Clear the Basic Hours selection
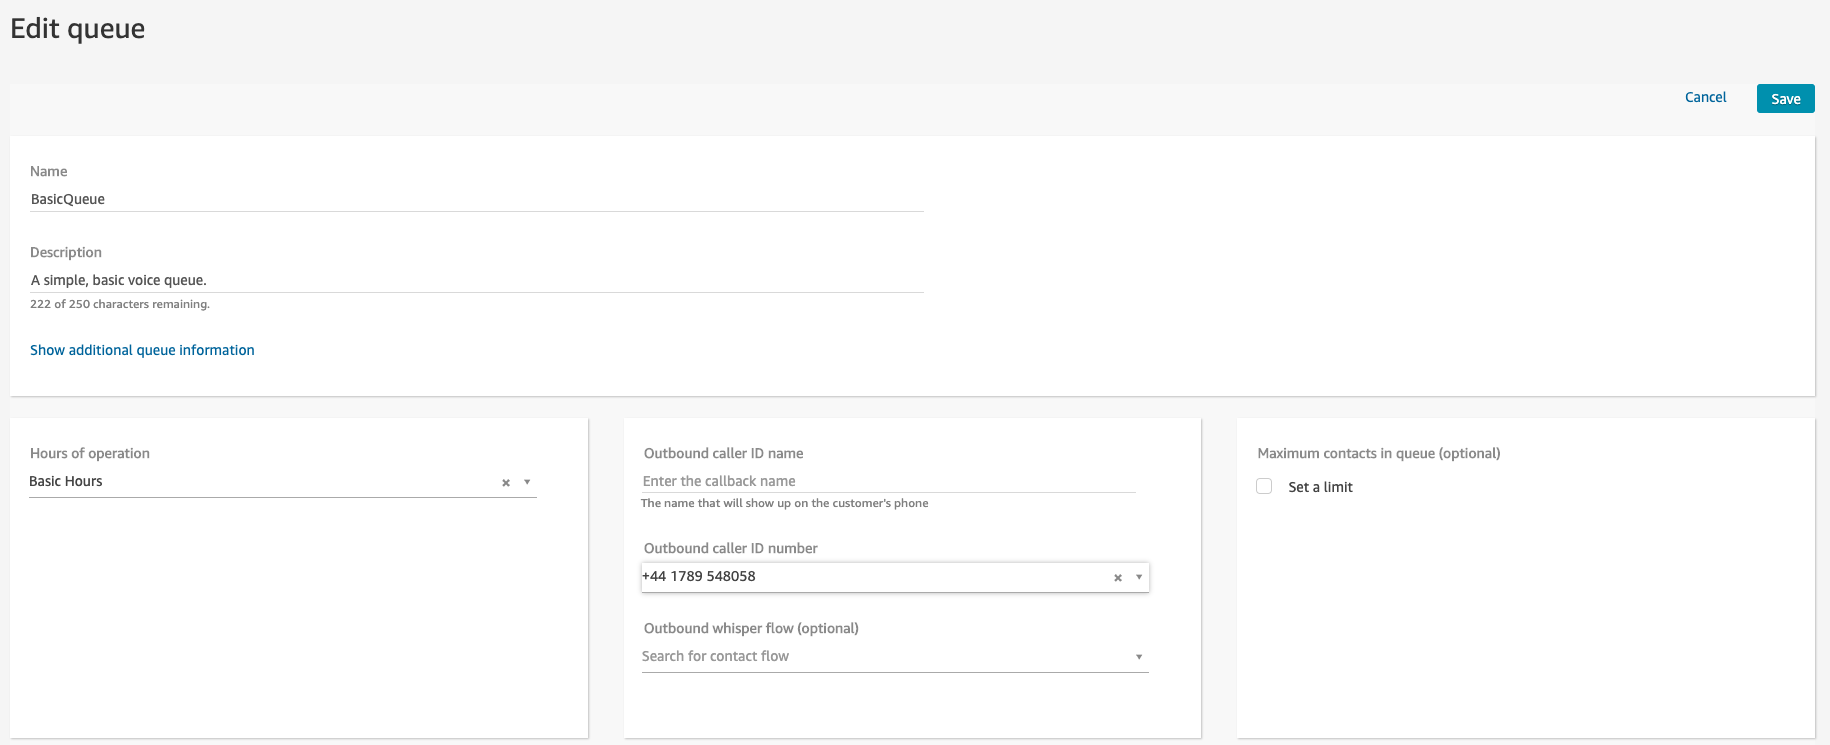 (x=506, y=483)
